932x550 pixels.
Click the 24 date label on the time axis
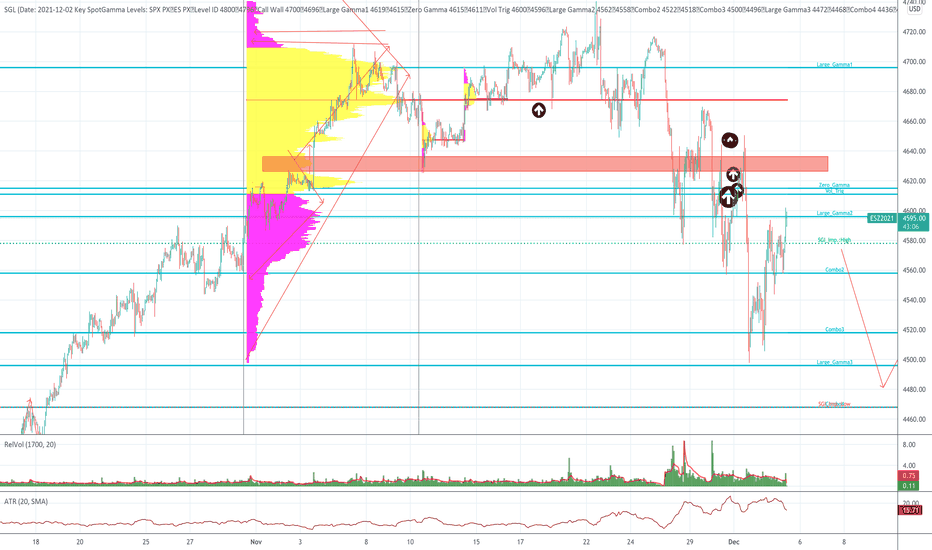coord(630,542)
